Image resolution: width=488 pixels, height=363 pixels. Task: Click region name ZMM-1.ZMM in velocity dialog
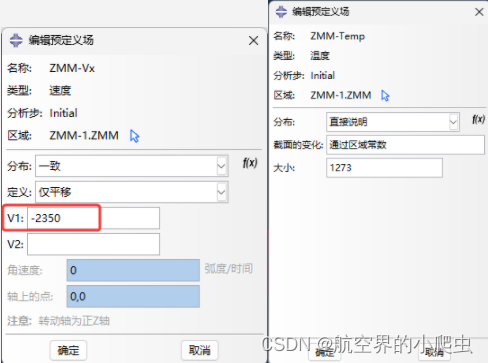pyautogui.click(x=84, y=135)
